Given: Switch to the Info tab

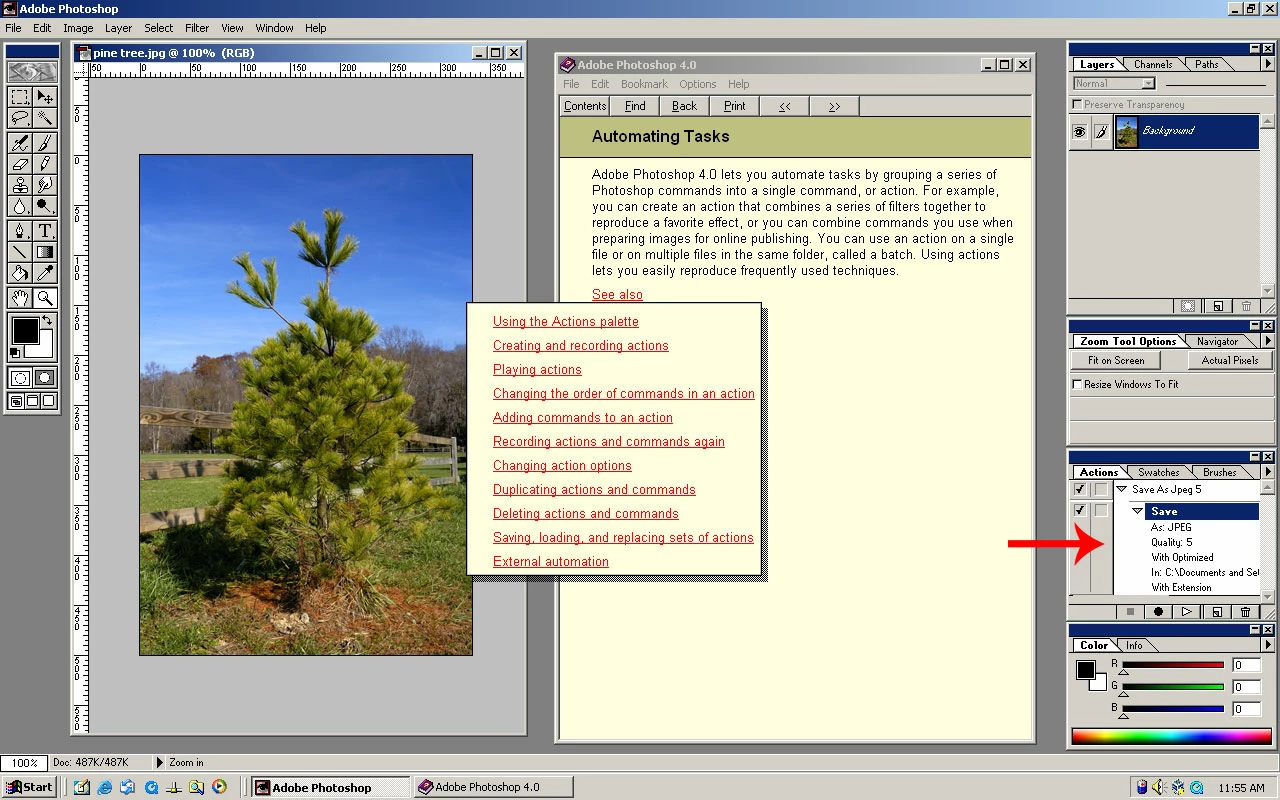Looking at the screenshot, I should tap(1134, 645).
